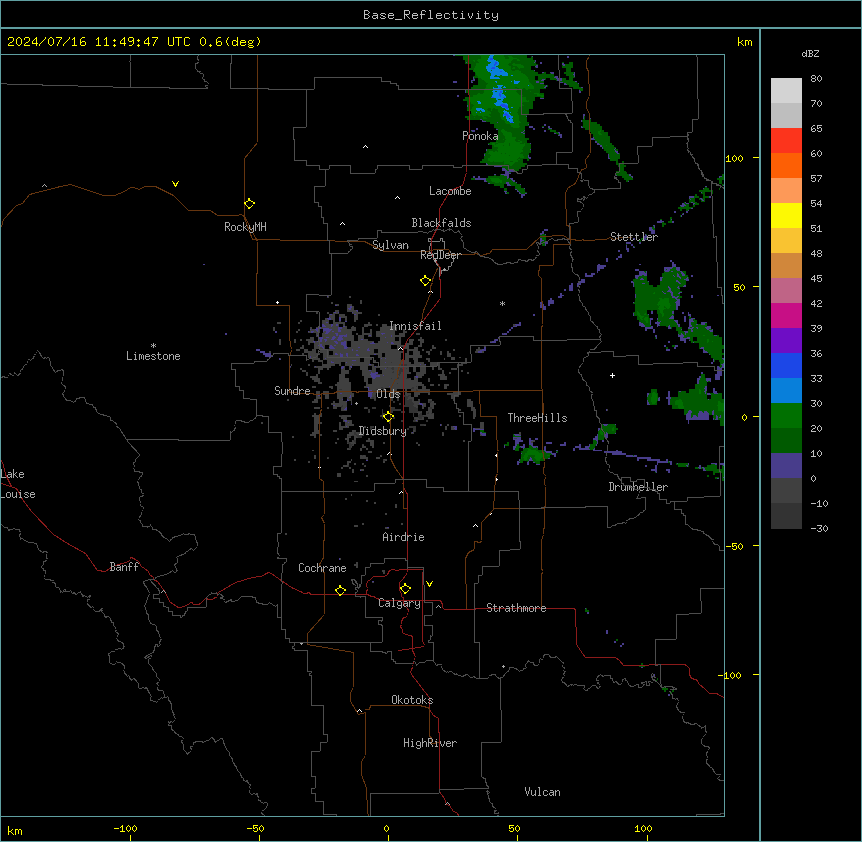The height and width of the screenshot is (842, 862).
Task: Click the Stettler city label
Action: click(x=633, y=237)
